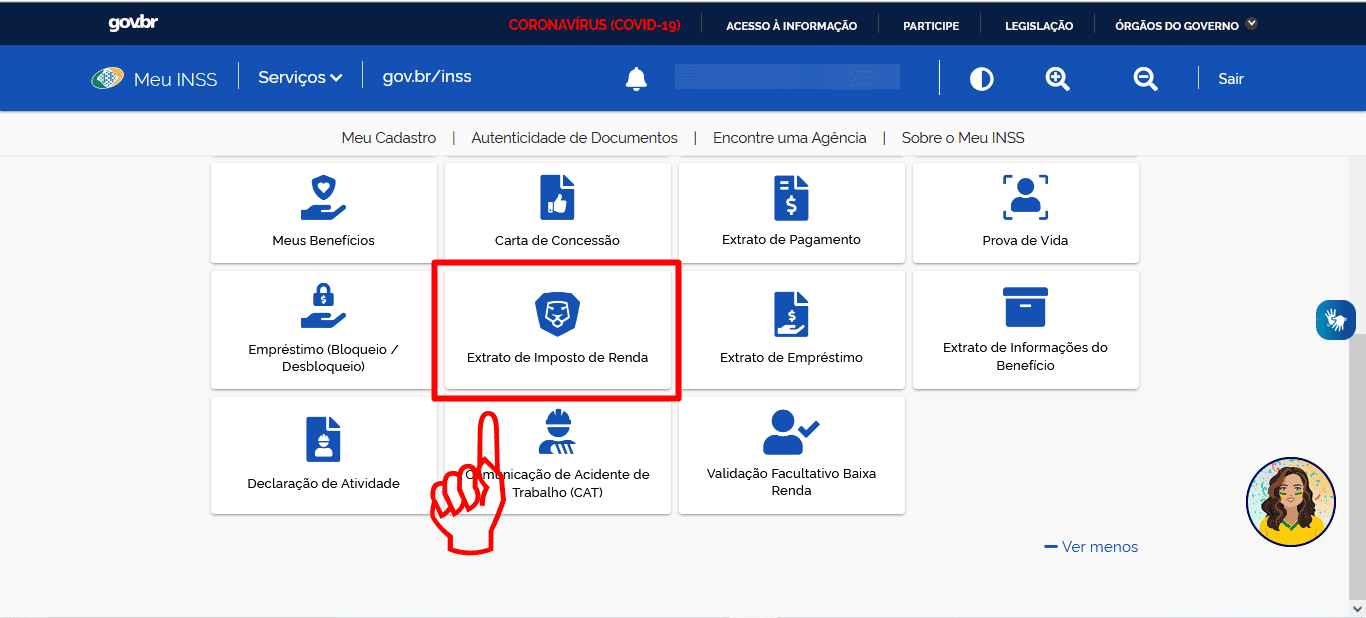Image resolution: width=1366 pixels, height=618 pixels.
Task: Expand the Serviços dropdown menu
Action: pos(300,77)
